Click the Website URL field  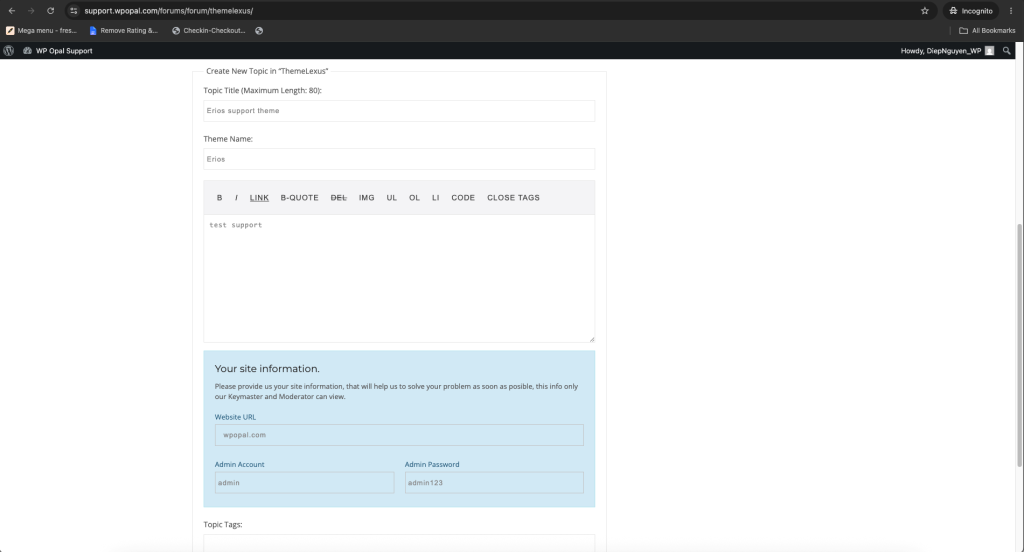399,434
